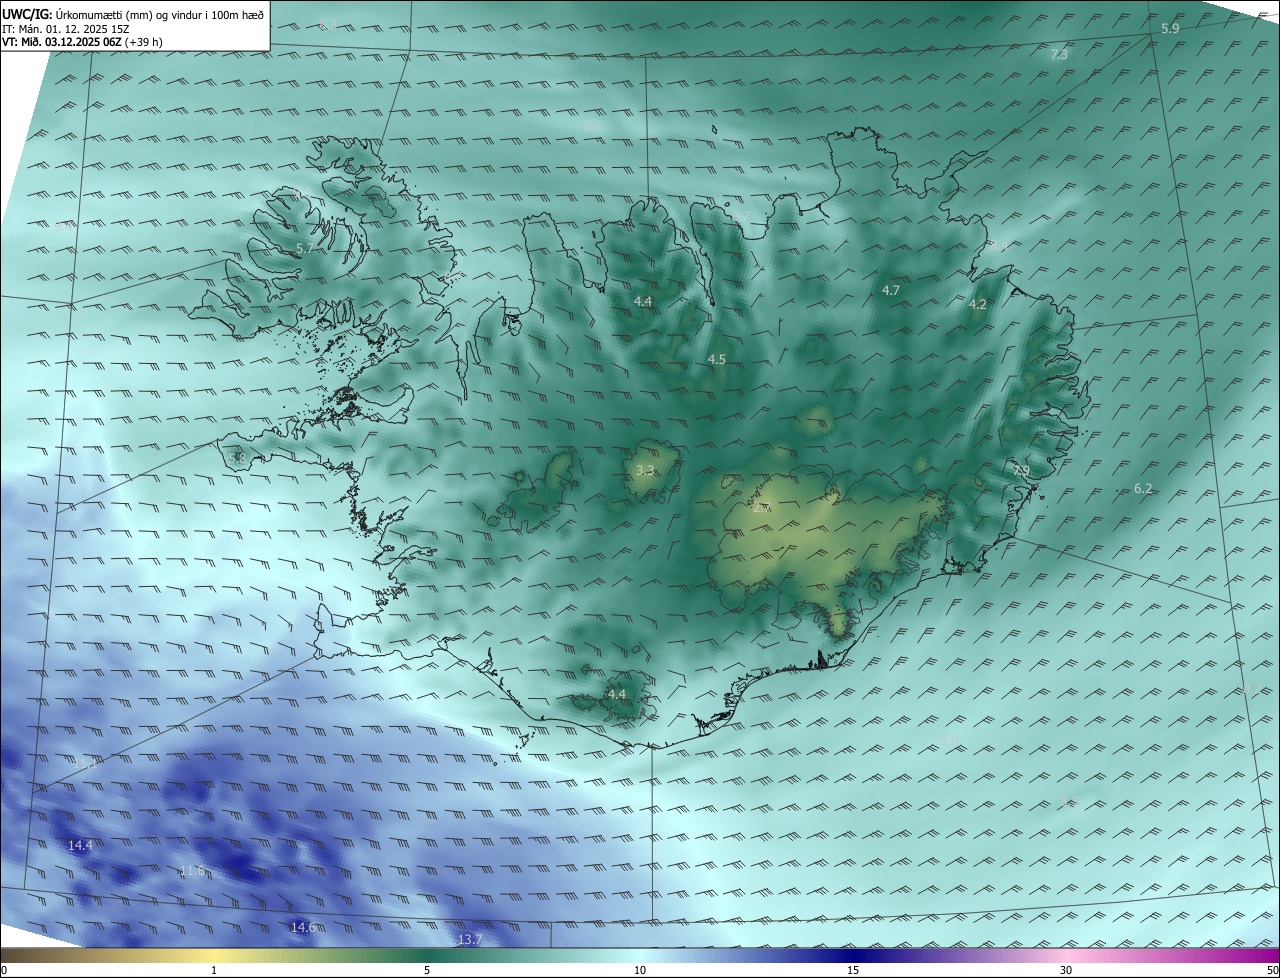Click the 3.3 value on the glacier
Screen dimensions: 1280x978
click(645, 470)
